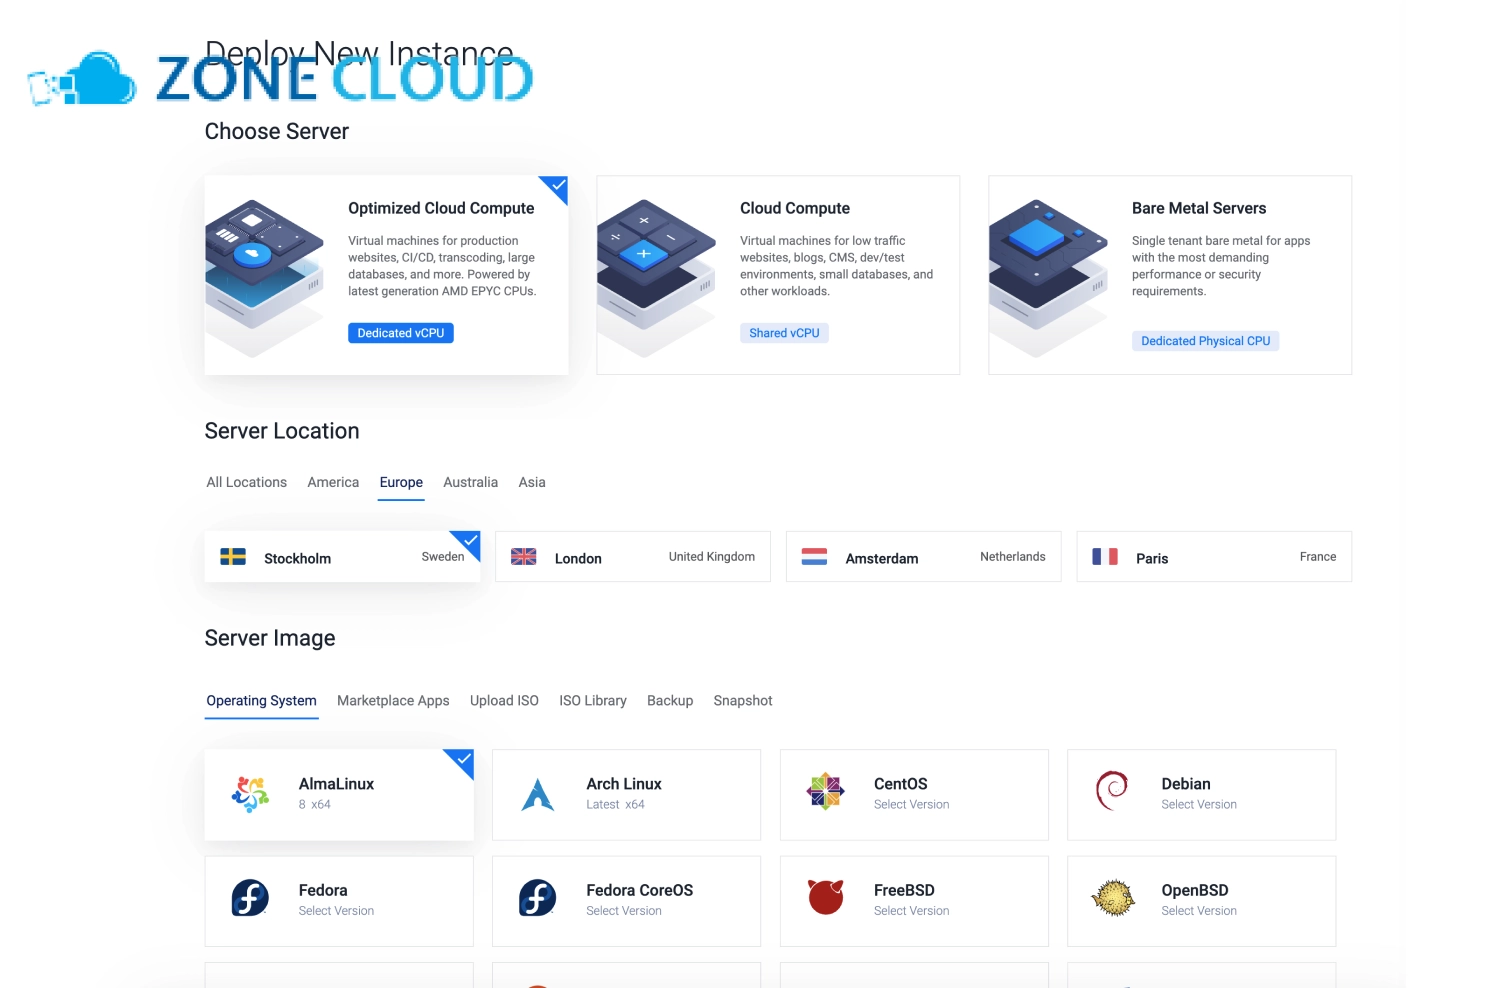Click the Cloud Compute card title
The width and height of the screenshot is (1500, 988).
[795, 208]
